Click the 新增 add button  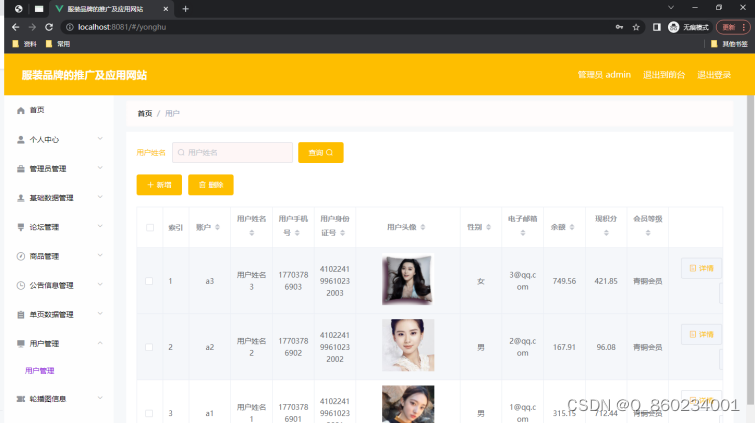click(x=159, y=185)
